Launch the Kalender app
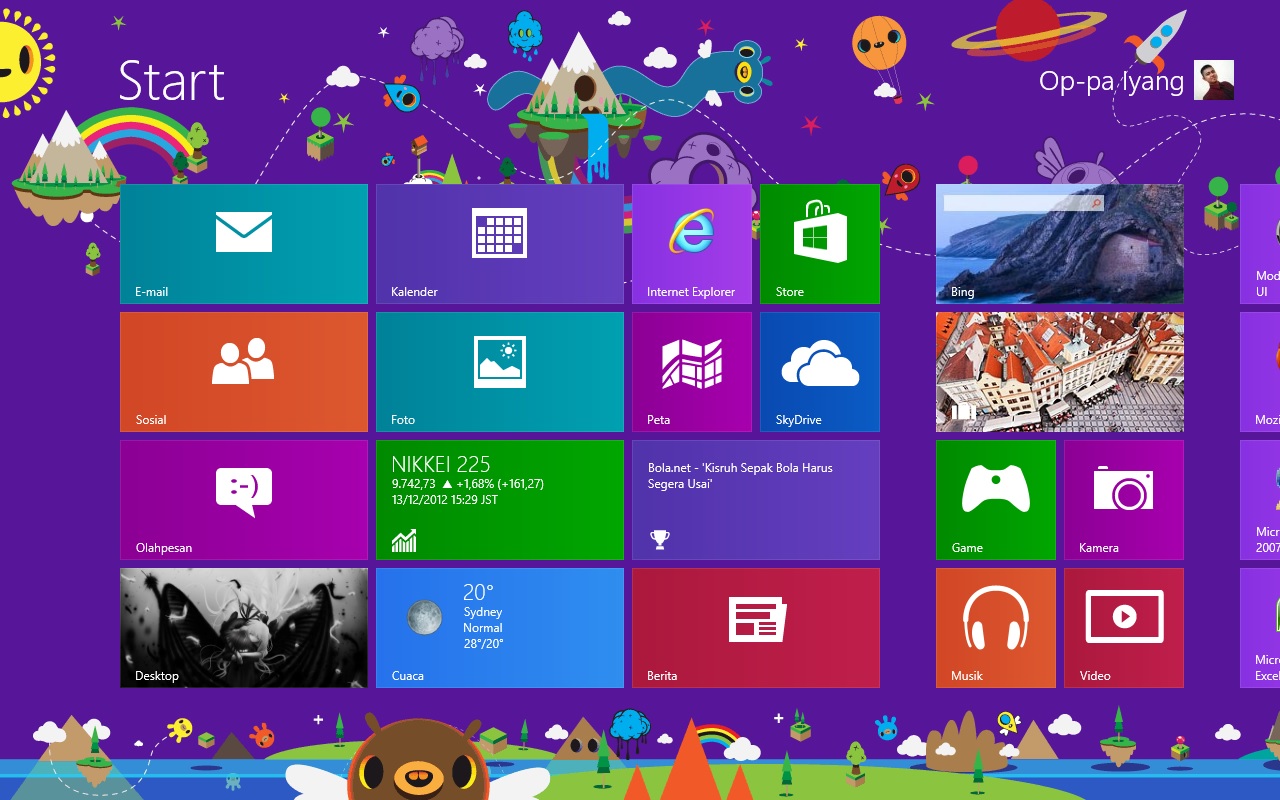 coord(500,243)
